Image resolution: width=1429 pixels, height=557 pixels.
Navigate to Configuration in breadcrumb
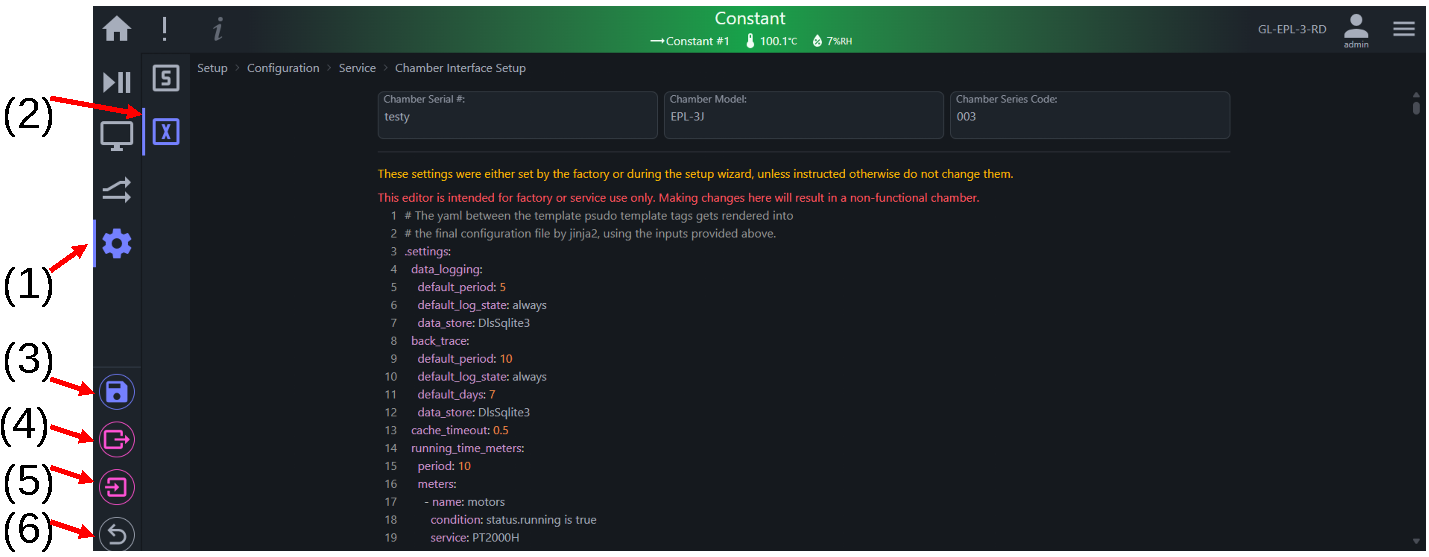283,68
